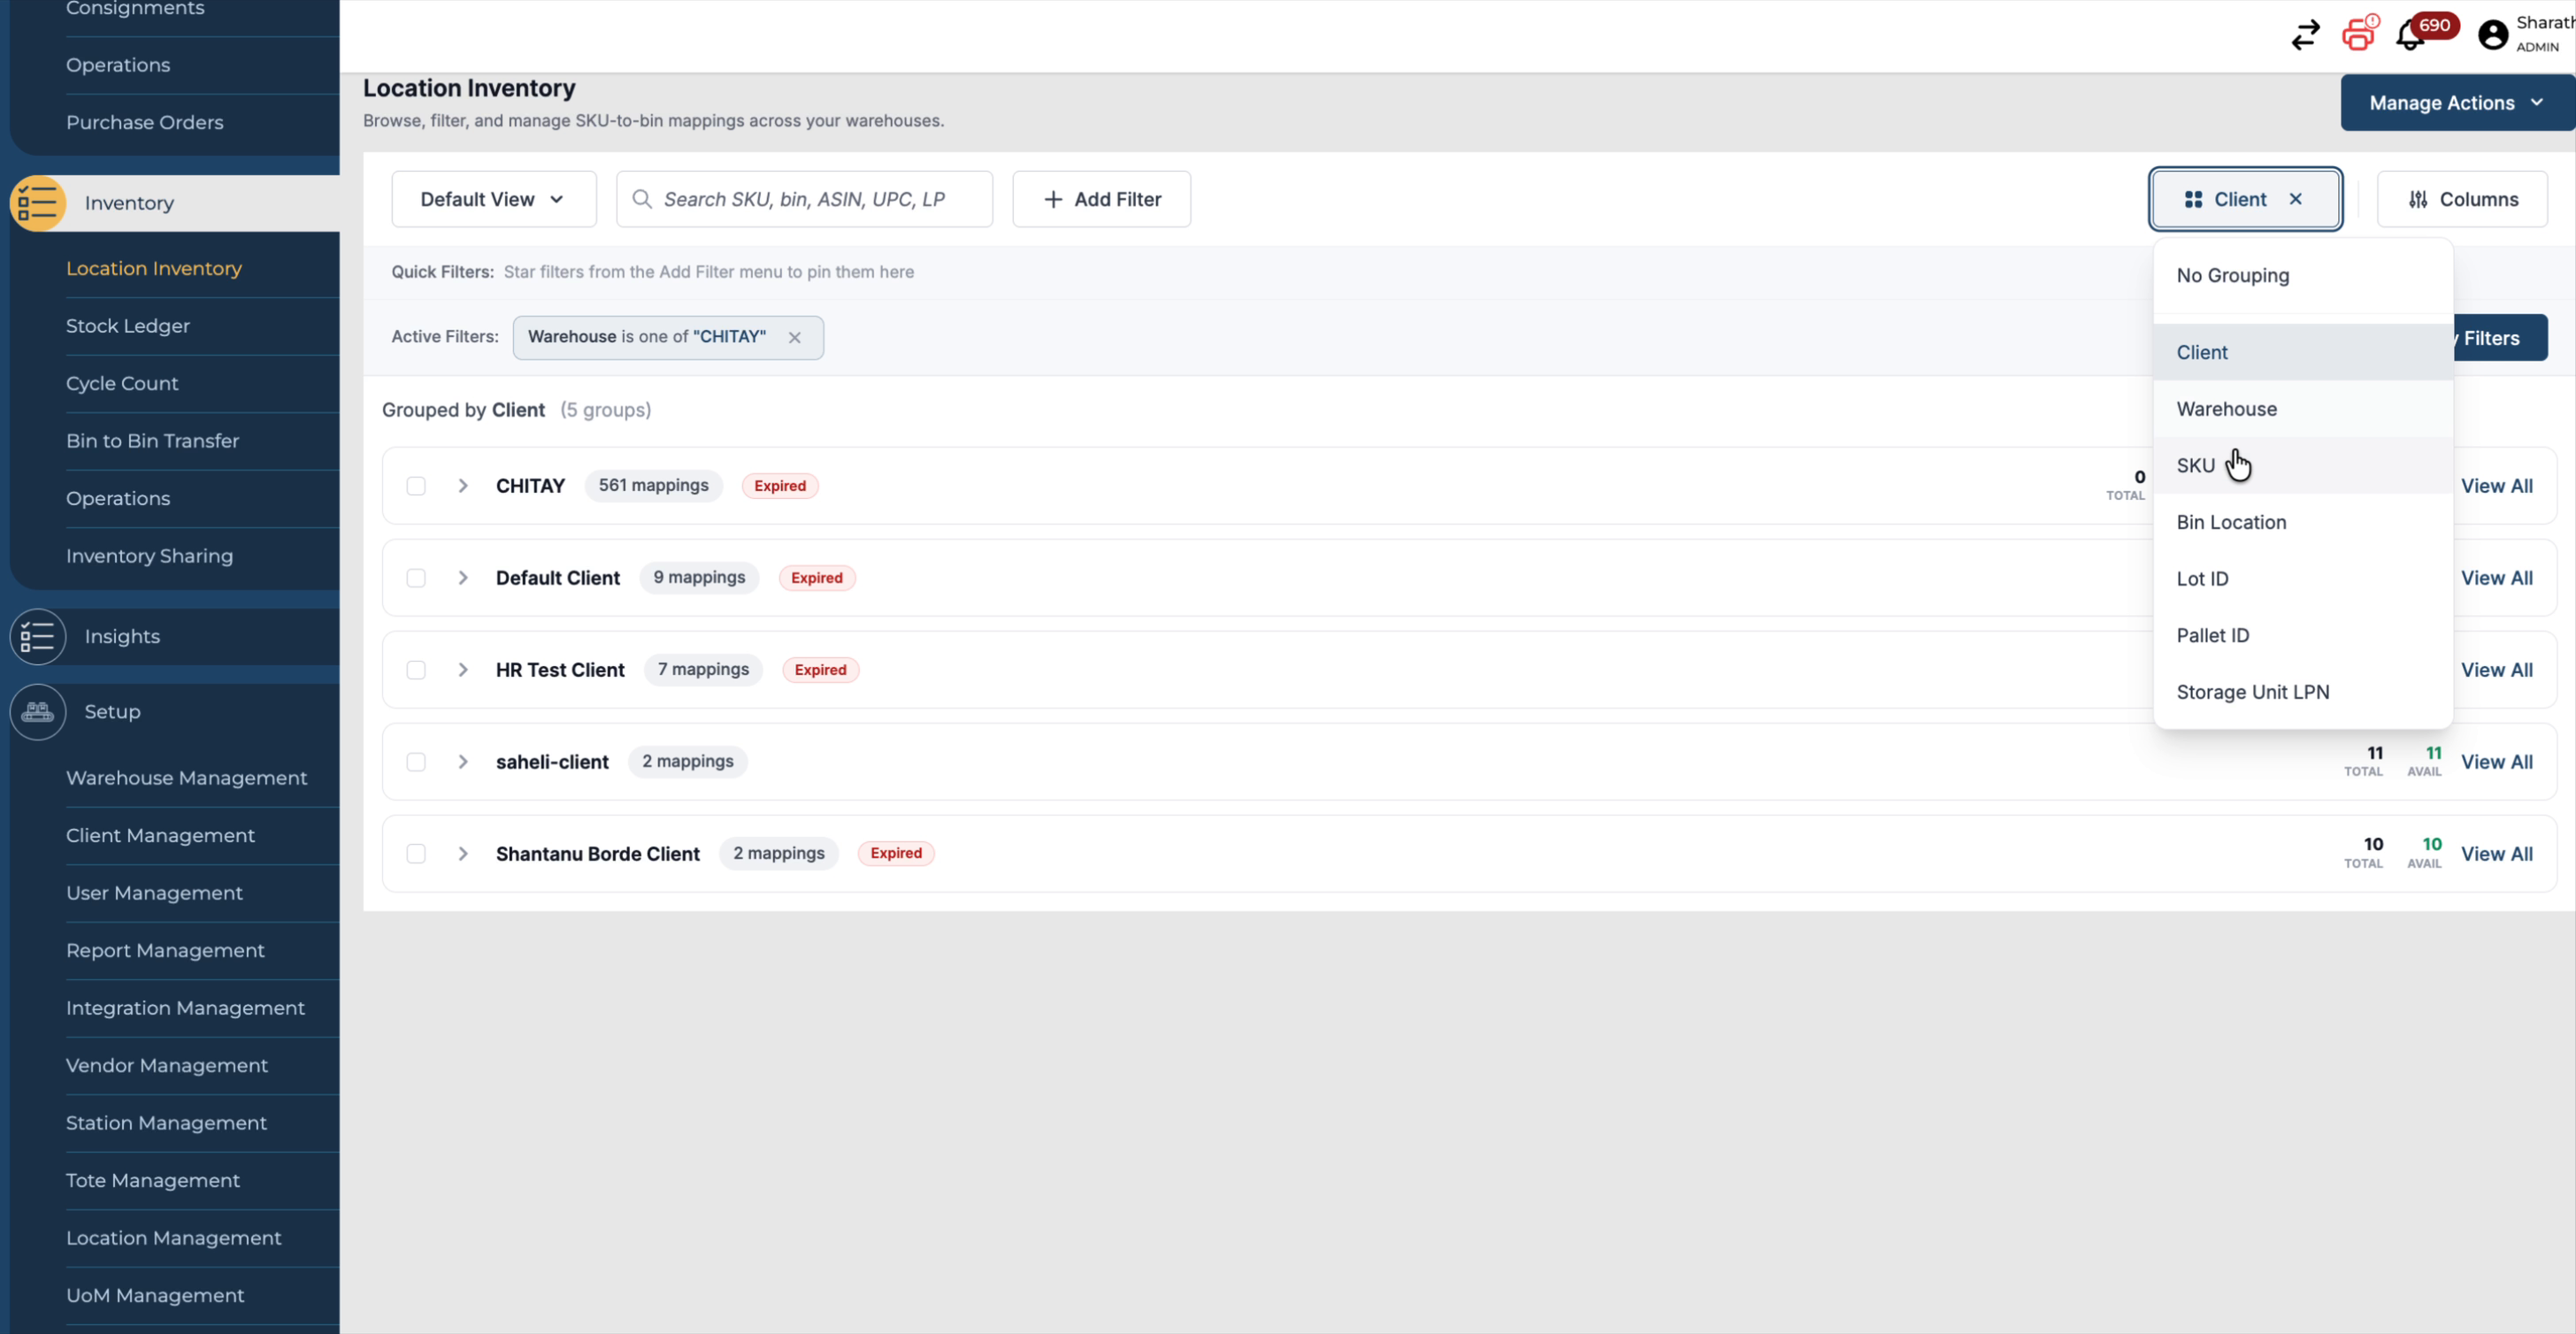Tick the HR Test Client checkbox
This screenshot has width=2576, height=1334.
pos(416,670)
